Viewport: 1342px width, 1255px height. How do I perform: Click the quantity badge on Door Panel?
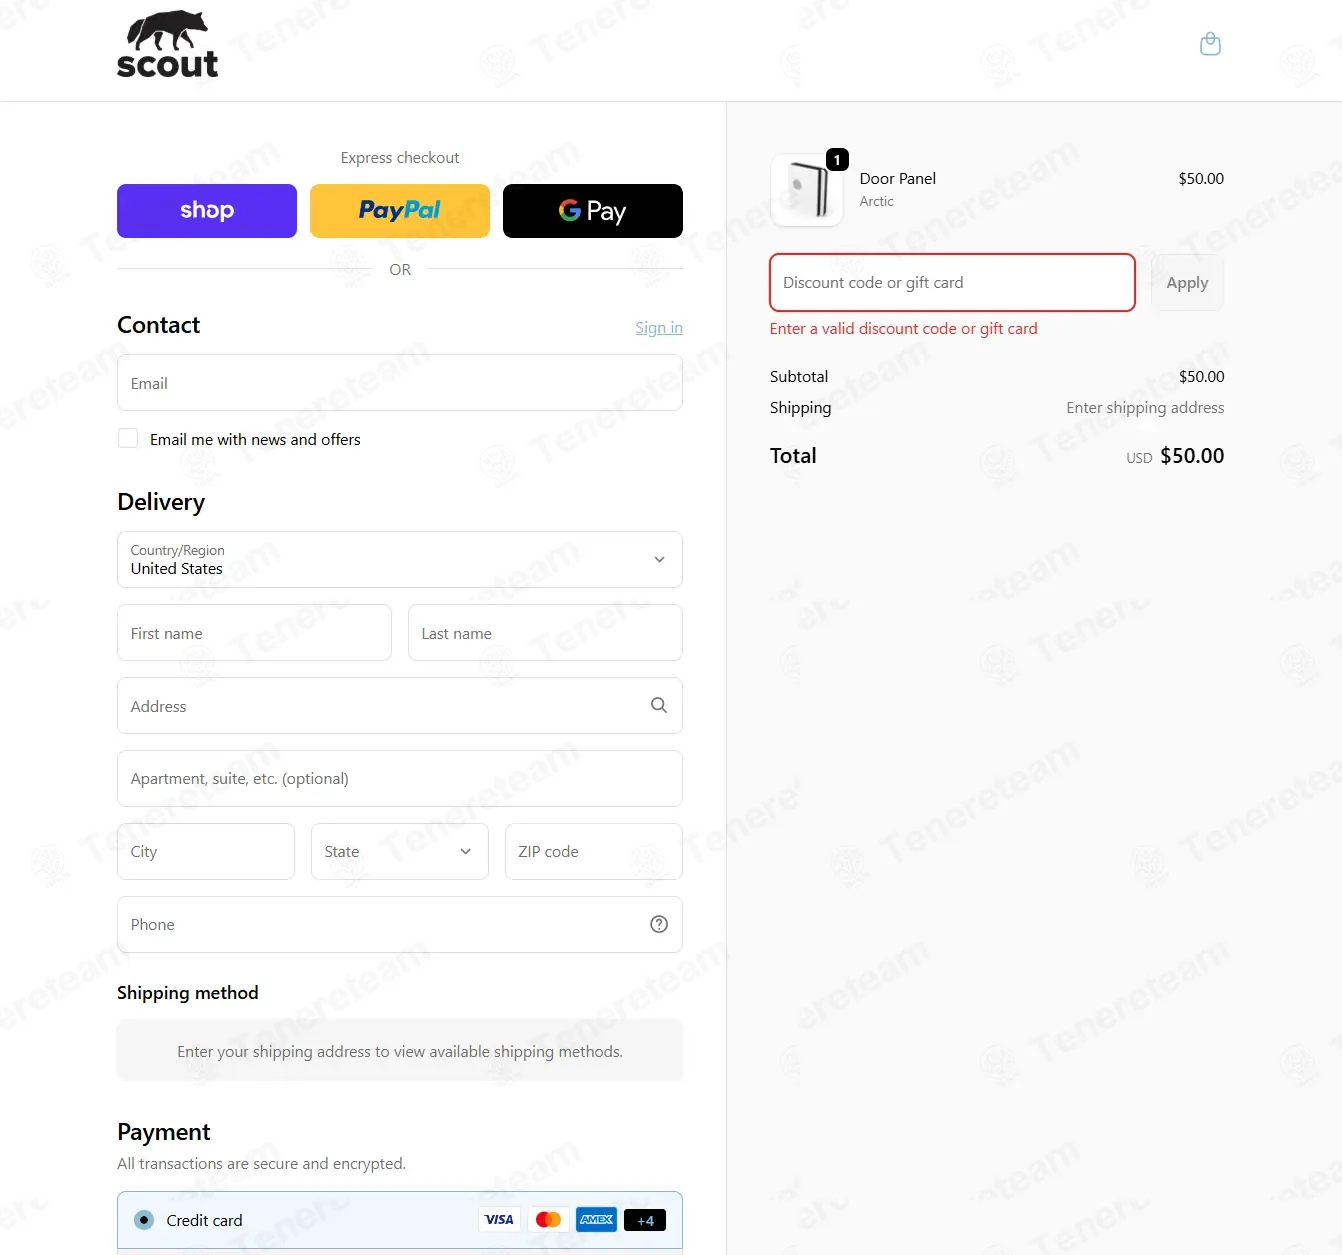[837, 160]
